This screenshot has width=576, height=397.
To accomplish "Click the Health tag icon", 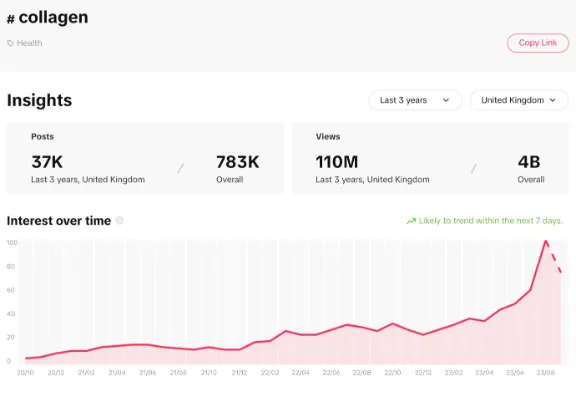I will pos(10,43).
